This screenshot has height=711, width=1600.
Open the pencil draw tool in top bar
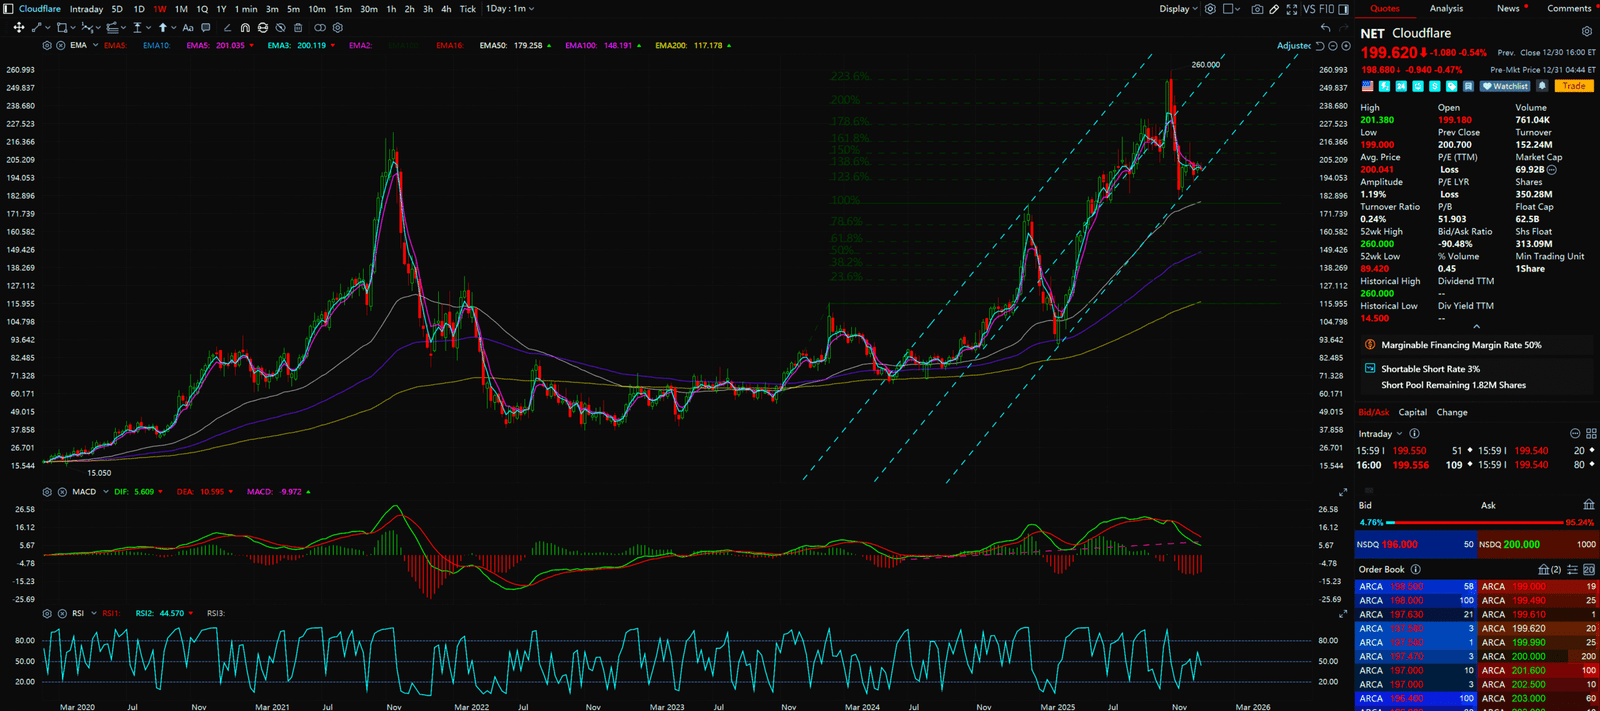[x=1274, y=9]
